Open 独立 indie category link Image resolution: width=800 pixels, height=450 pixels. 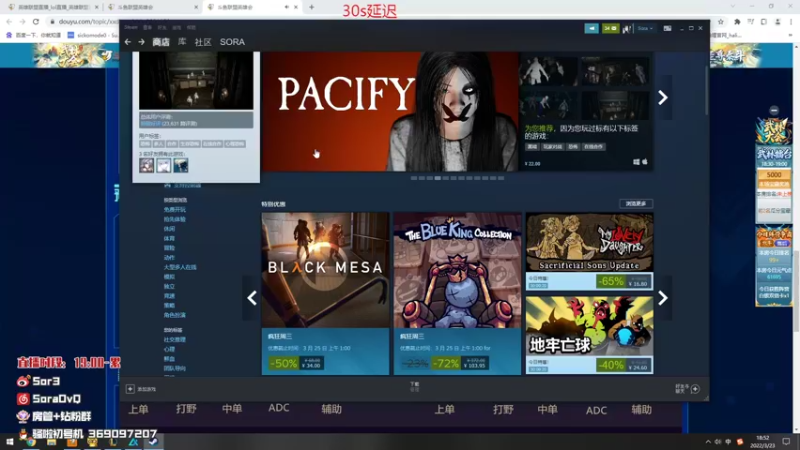(x=169, y=286)
